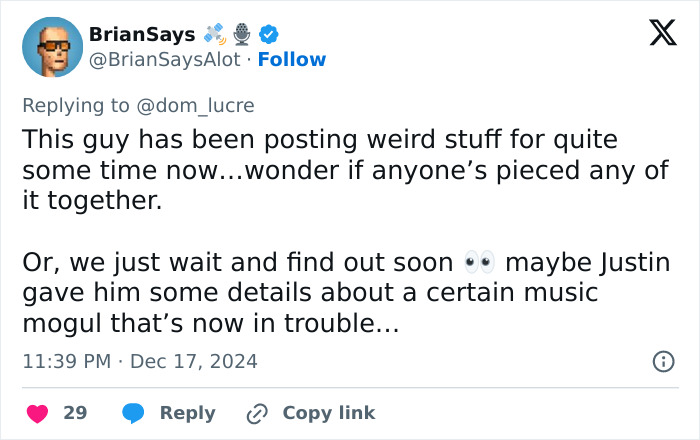Open the X logo link

[x=656, y=34]
